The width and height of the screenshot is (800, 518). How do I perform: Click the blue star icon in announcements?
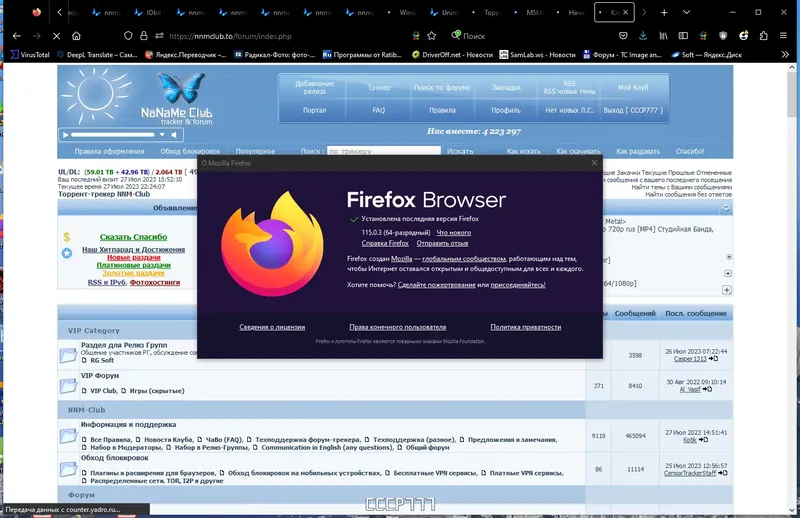pos(67,253)
